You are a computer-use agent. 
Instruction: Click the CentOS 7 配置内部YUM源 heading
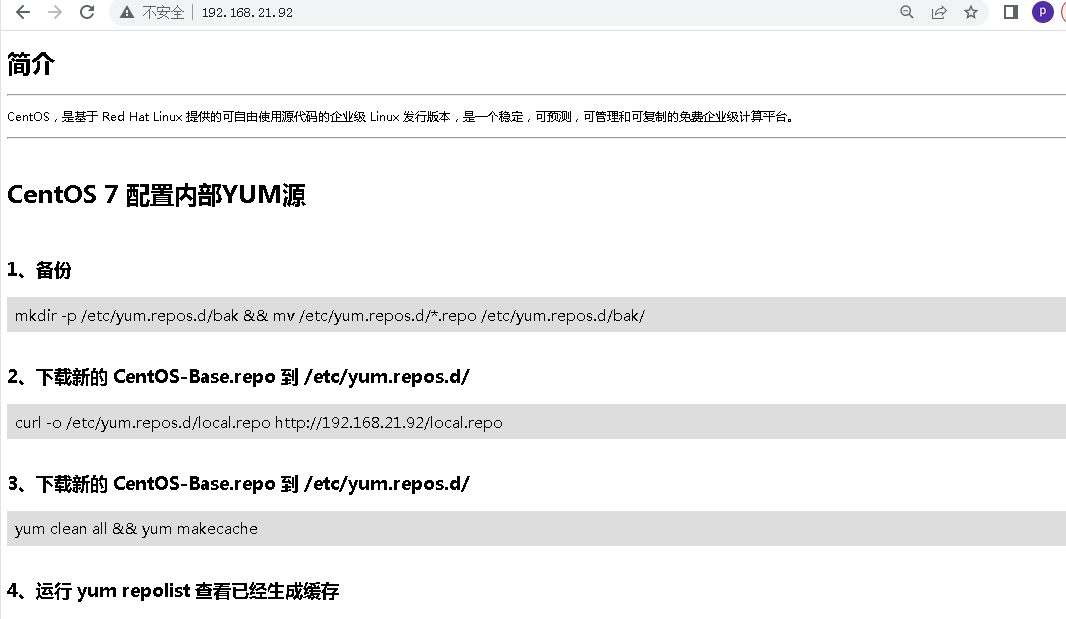156,195
